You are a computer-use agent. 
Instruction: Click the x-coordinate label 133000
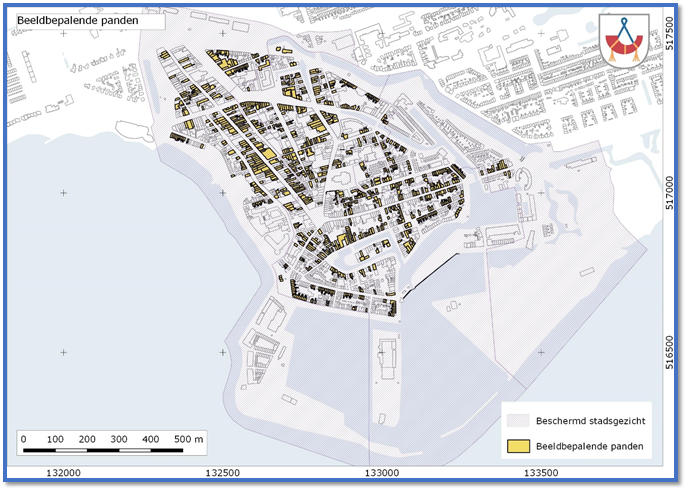tap(382, 473)
